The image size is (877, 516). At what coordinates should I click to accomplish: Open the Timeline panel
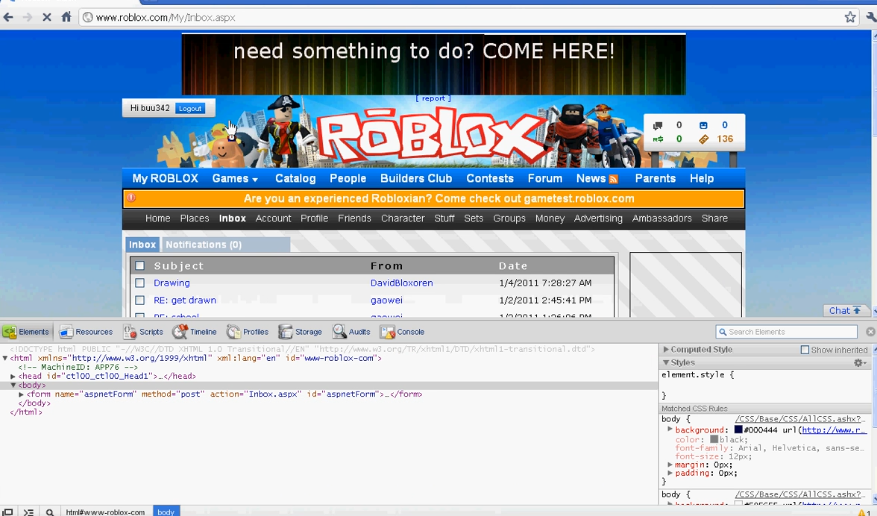tap(195, 332)
